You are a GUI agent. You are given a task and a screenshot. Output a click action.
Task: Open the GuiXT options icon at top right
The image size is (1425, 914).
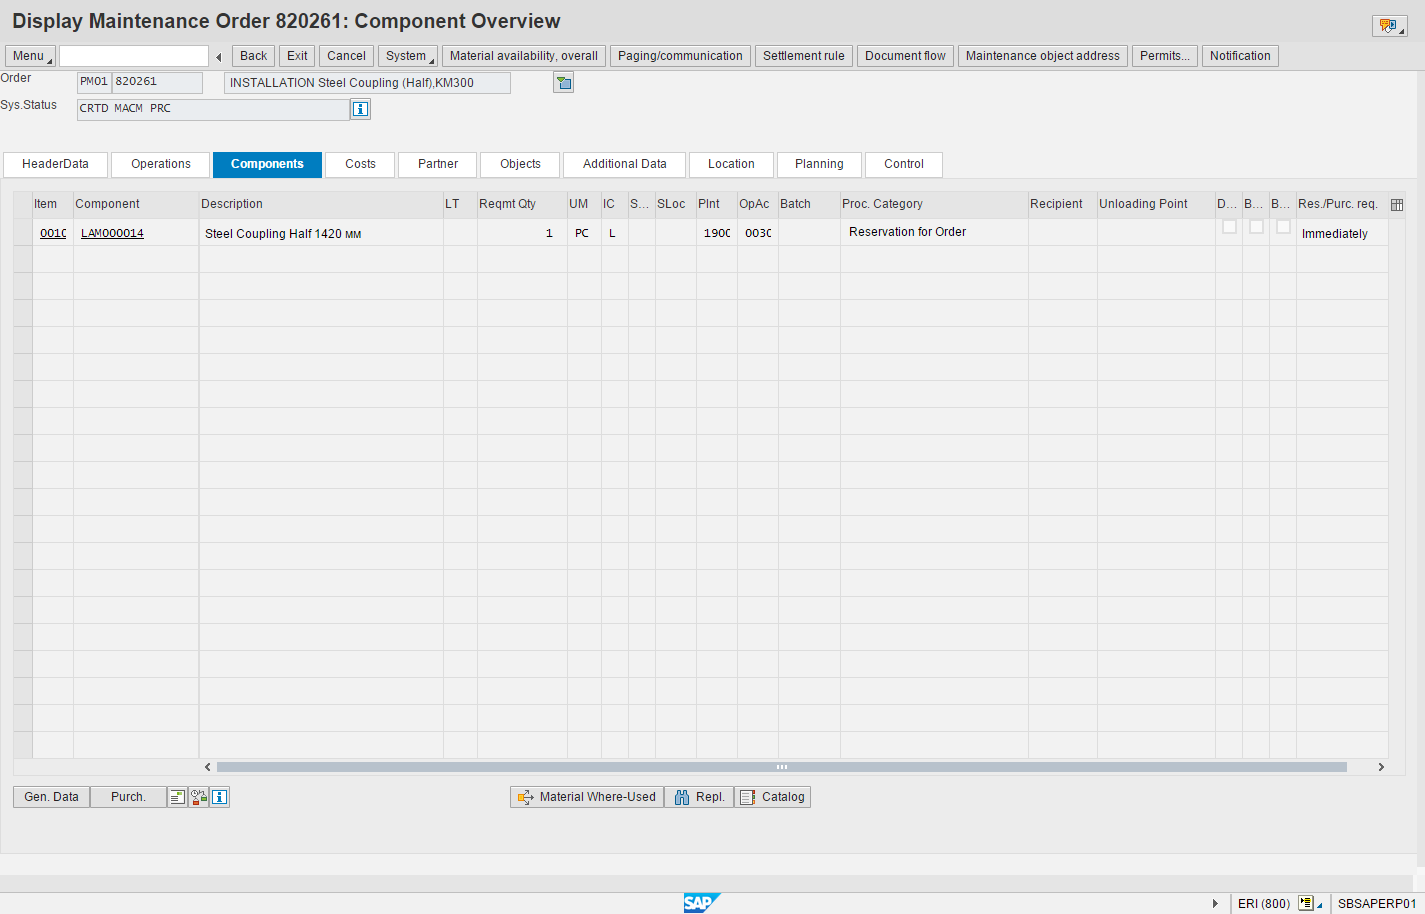pyautogui.click(x=1390, y=26)
